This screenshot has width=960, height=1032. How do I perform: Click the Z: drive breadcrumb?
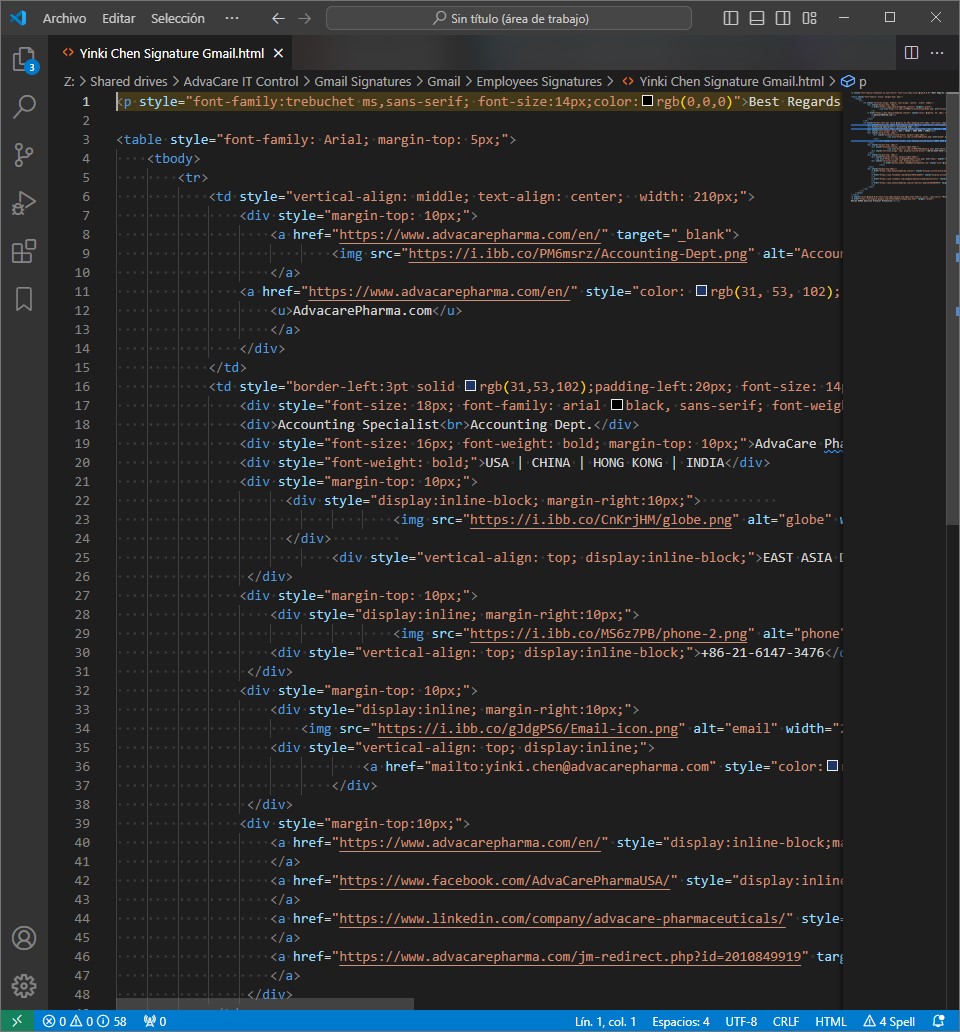[69, 82]
